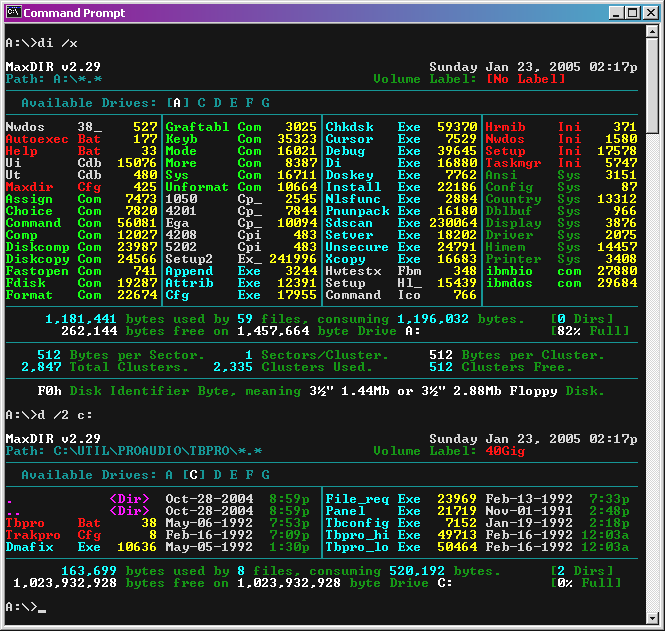Click the 'F0h' disk identifier byte
The width and height of the screenshot is (665, 631).
click(x=49, y=391)
